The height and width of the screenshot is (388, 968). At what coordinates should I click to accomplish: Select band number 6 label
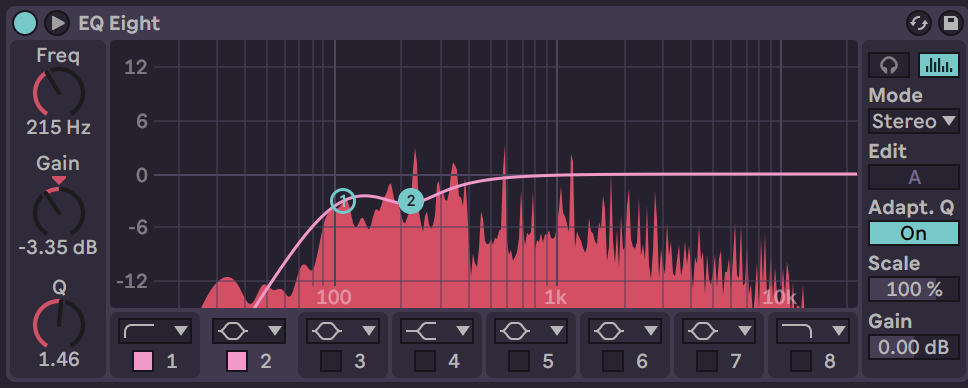[x=642, y=361]
